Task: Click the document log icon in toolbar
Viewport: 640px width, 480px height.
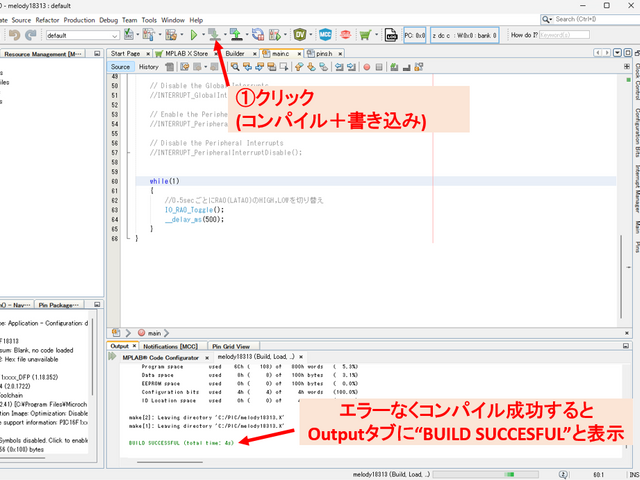Action: [391, 35]
